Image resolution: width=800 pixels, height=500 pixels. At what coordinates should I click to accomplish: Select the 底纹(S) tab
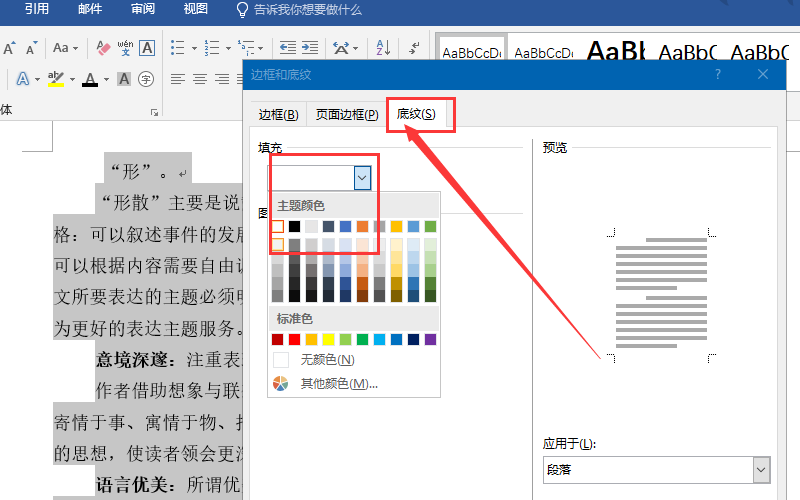tap(416, 113)
